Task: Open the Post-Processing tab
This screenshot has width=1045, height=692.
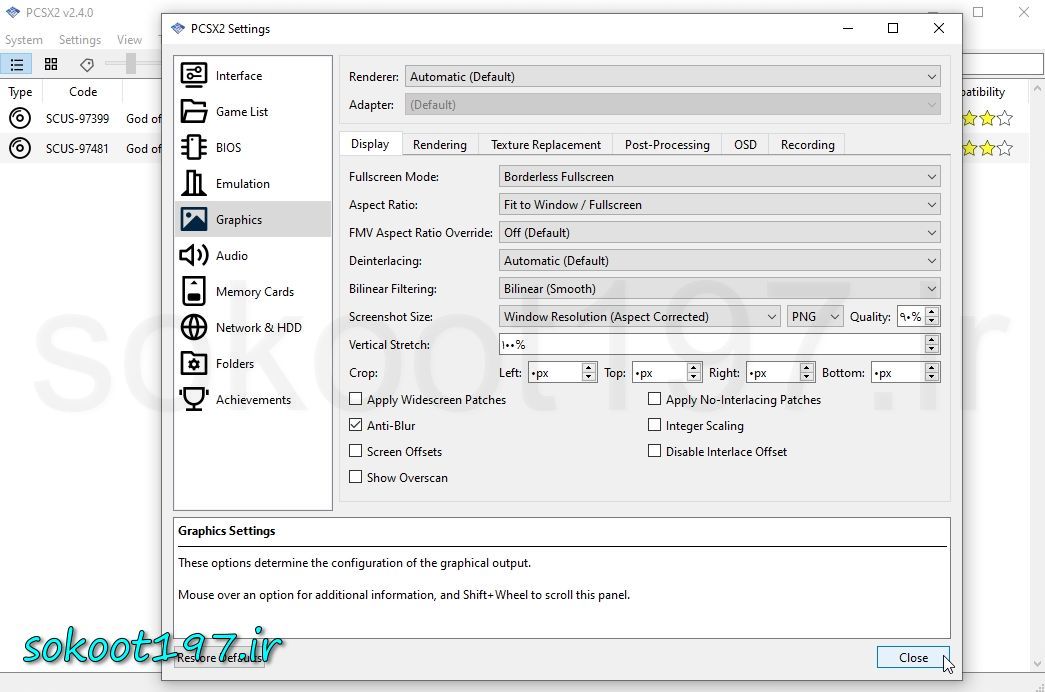Action: [x=667, y=145]
